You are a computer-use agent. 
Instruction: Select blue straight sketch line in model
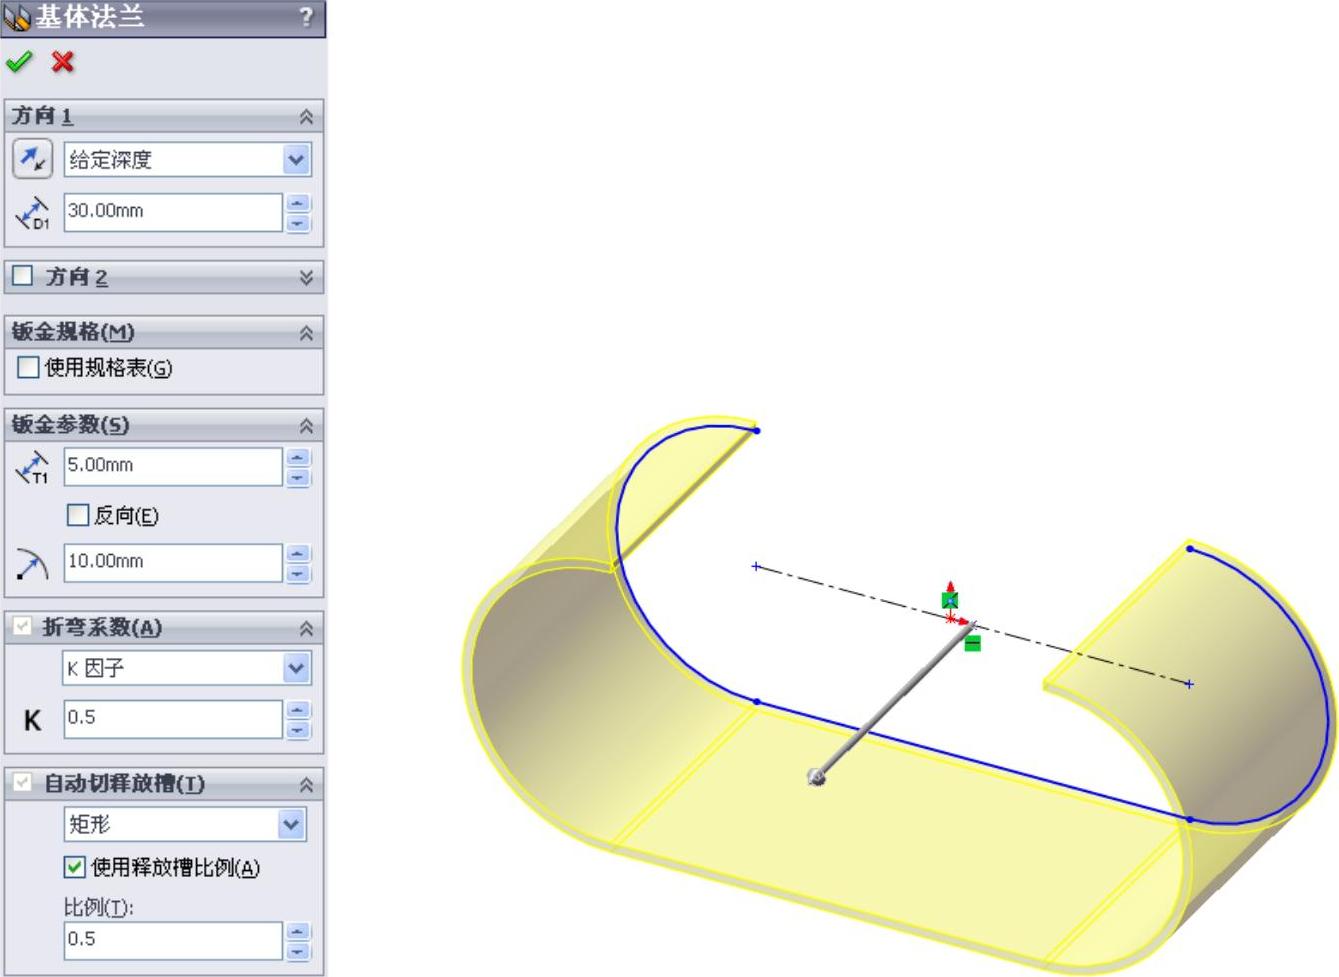click(972, 760)
